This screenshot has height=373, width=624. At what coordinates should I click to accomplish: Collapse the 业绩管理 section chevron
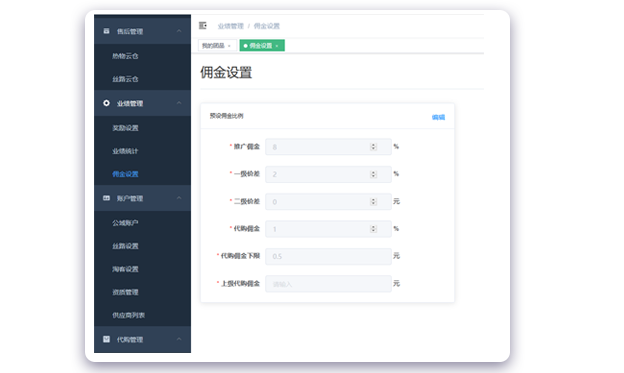tap(179, 103)
